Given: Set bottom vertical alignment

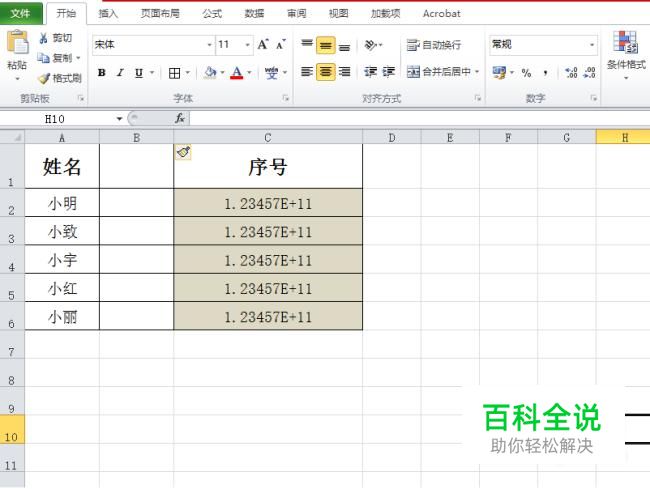Looking at the screenshot, I should [344, 47].
